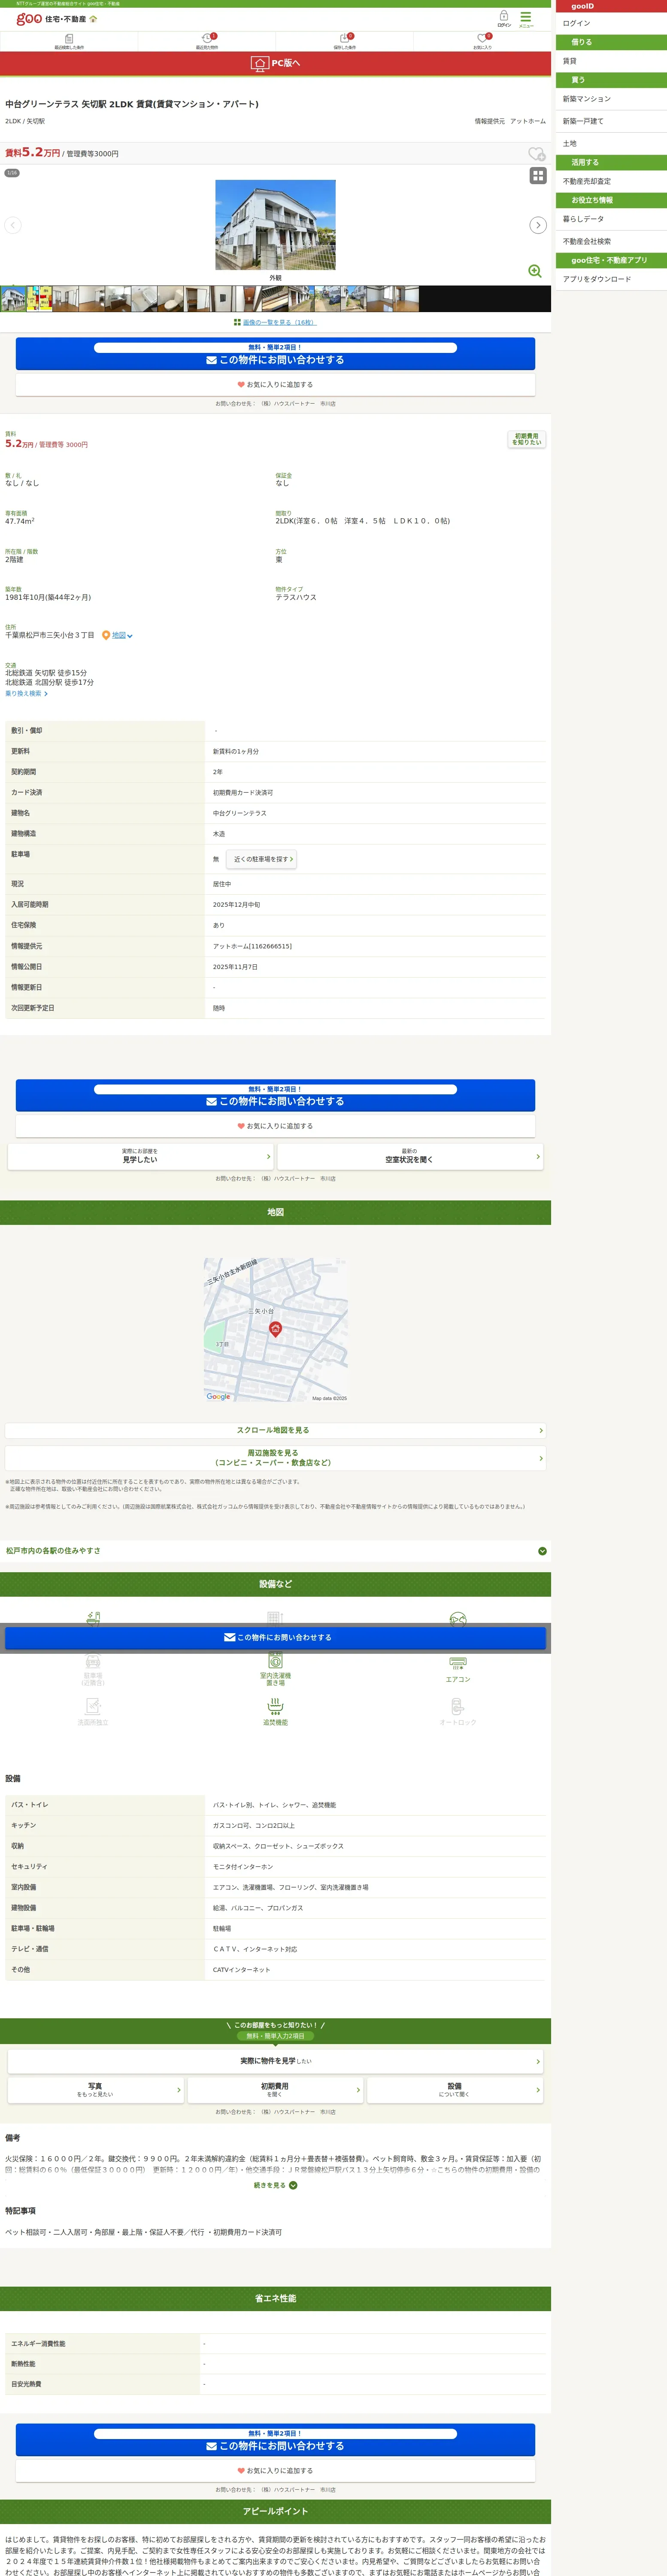Click お気に入りに追加する below the details table
667x2576 pixels.
tap(276, 1127)
